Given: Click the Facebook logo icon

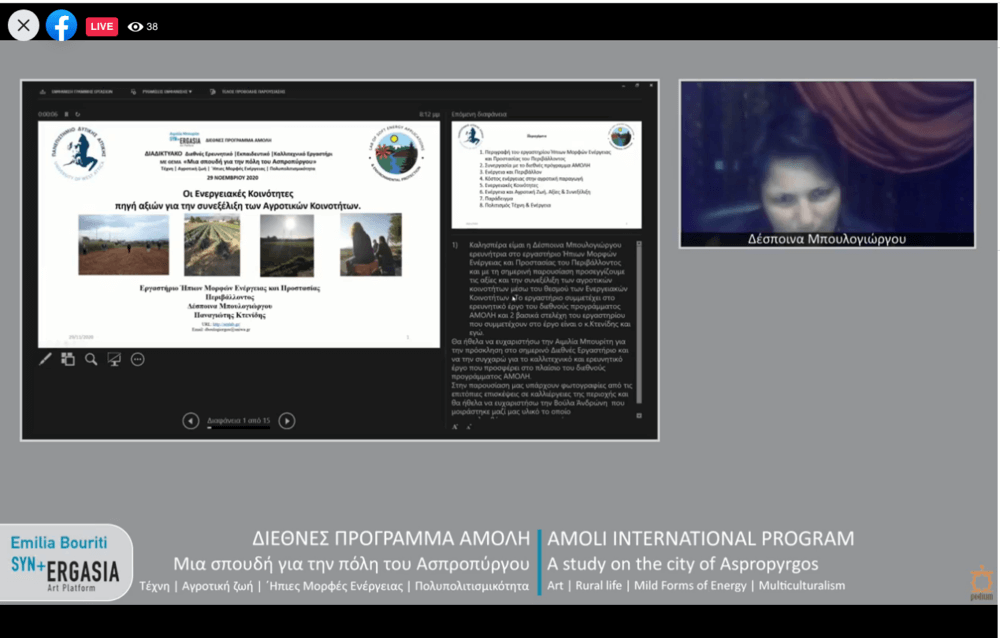Looking at the screenshot, I should (x=61, y=25).
